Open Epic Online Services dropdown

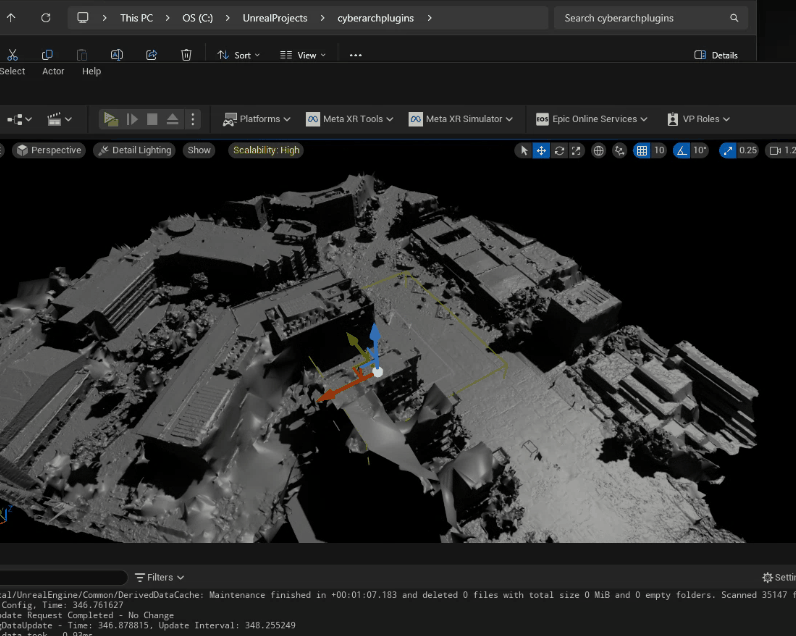[592, 119]
